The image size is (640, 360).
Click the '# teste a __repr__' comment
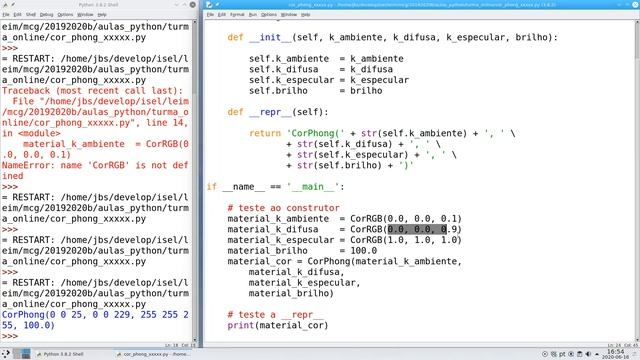(x=276, y=315)
